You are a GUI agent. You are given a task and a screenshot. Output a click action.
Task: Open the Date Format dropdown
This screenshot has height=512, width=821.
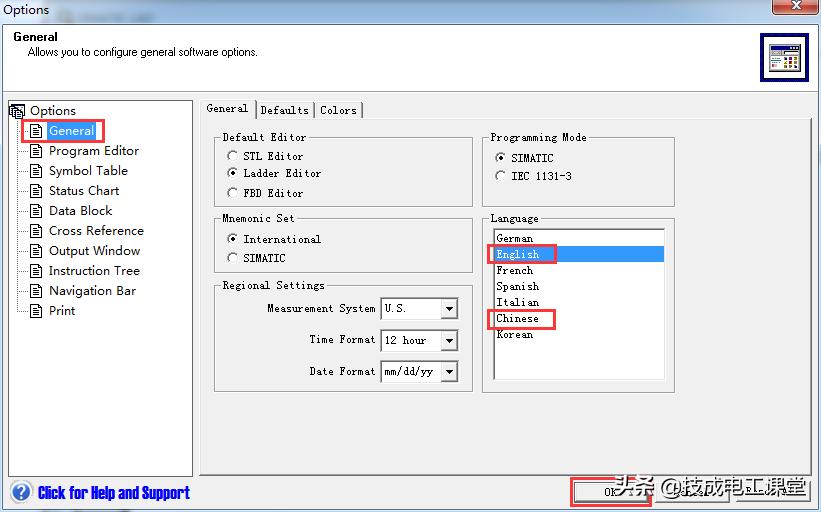tap(449, 372)
